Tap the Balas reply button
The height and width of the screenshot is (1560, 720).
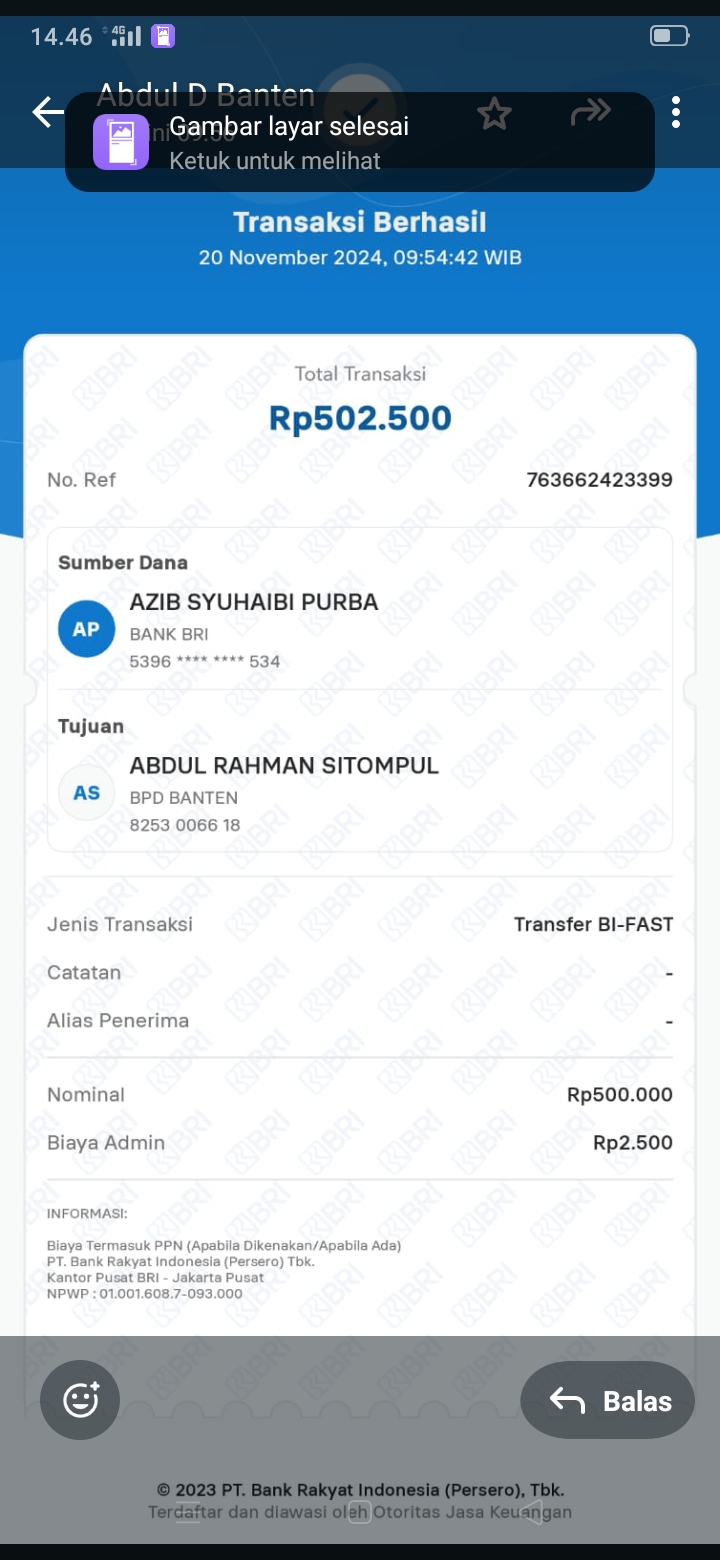pos(607,1400)
